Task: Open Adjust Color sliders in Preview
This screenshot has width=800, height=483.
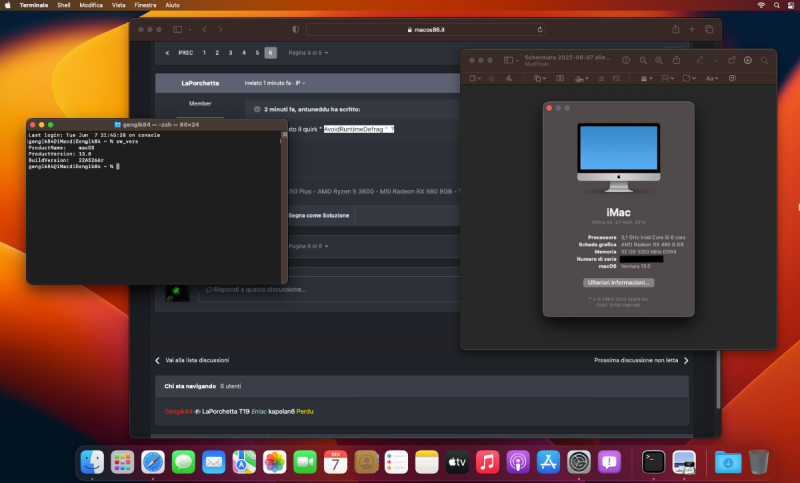Action: 601,79
